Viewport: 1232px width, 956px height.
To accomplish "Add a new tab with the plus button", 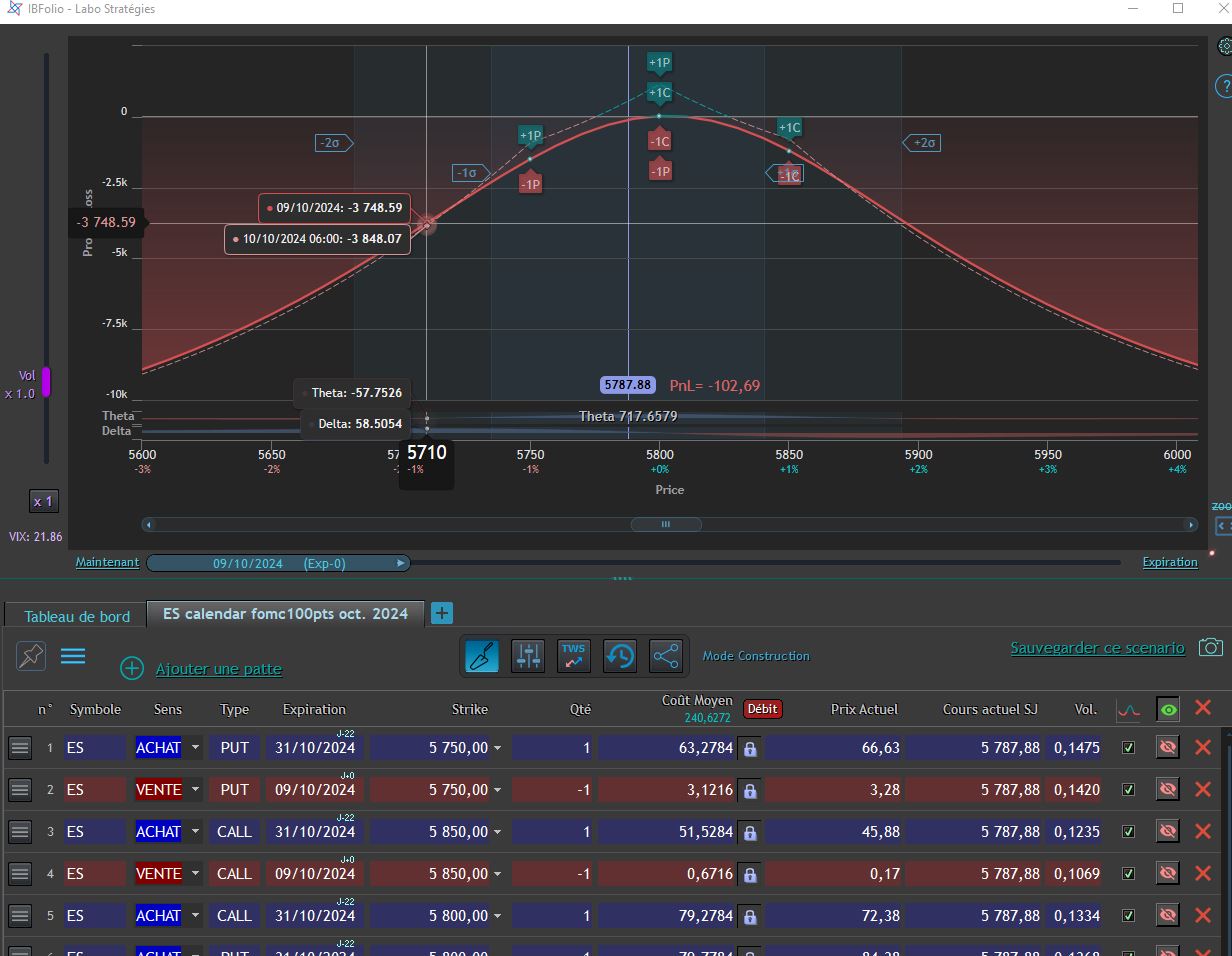I will click(x=441, y=614).
